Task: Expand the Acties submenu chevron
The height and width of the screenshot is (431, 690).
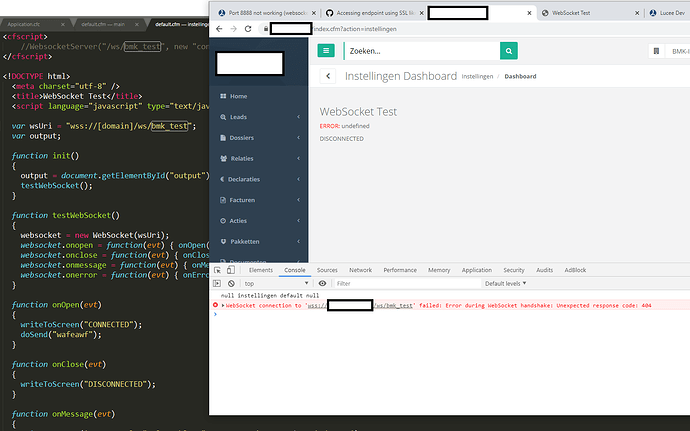Action: (298, 221)
